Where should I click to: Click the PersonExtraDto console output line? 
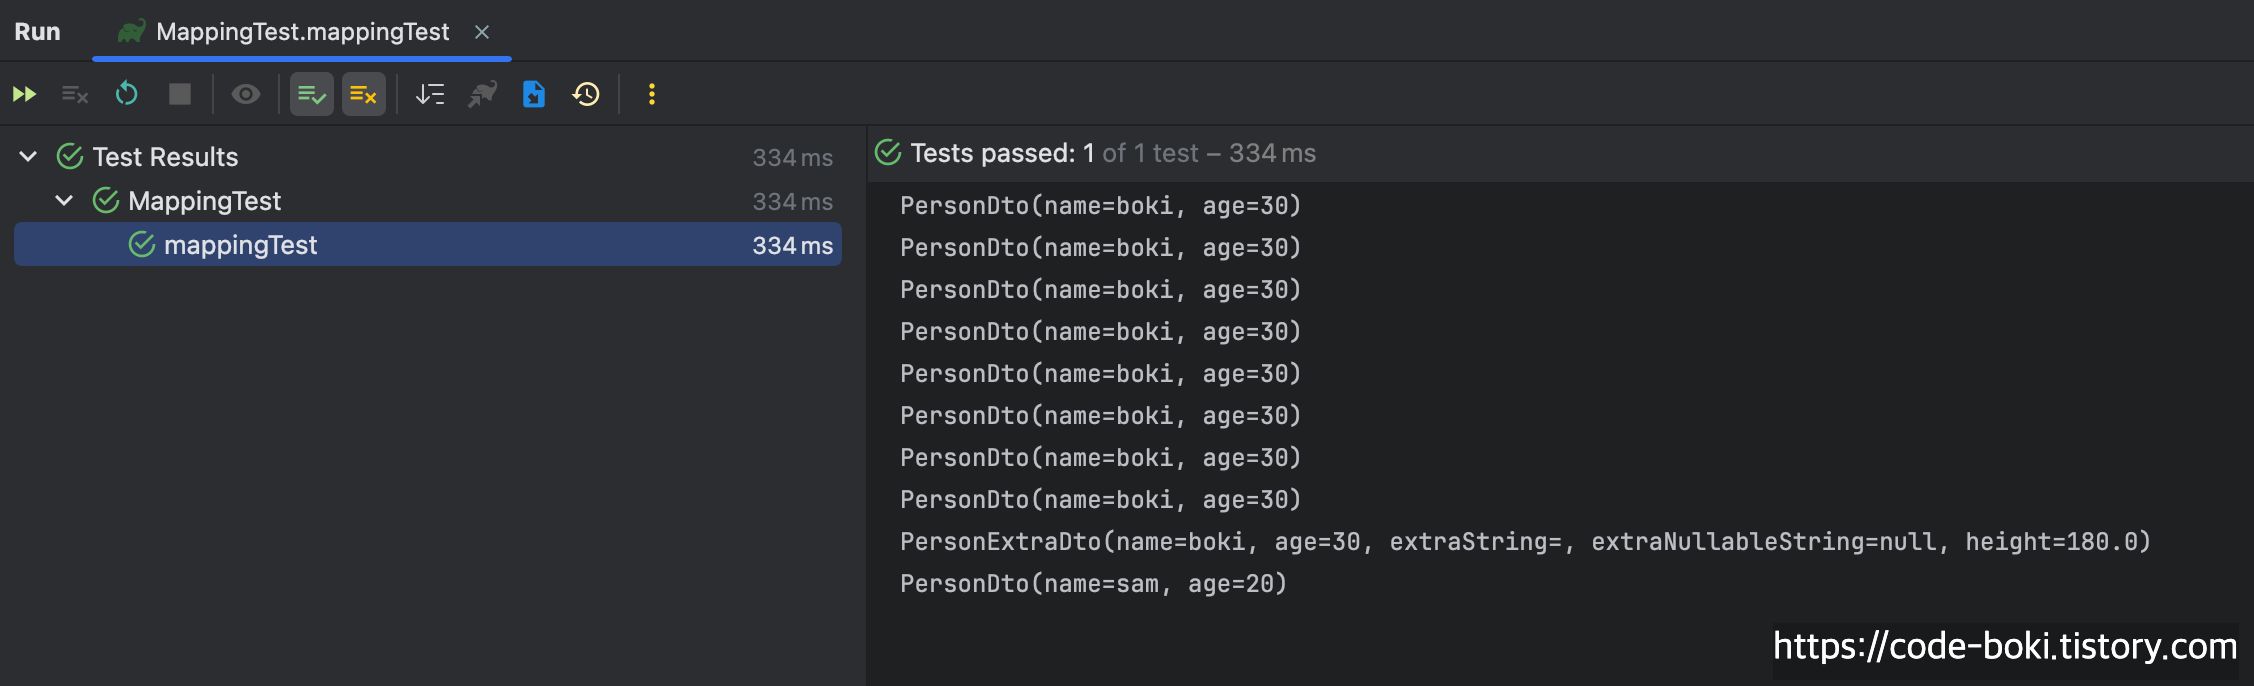tap(1524, 542)
